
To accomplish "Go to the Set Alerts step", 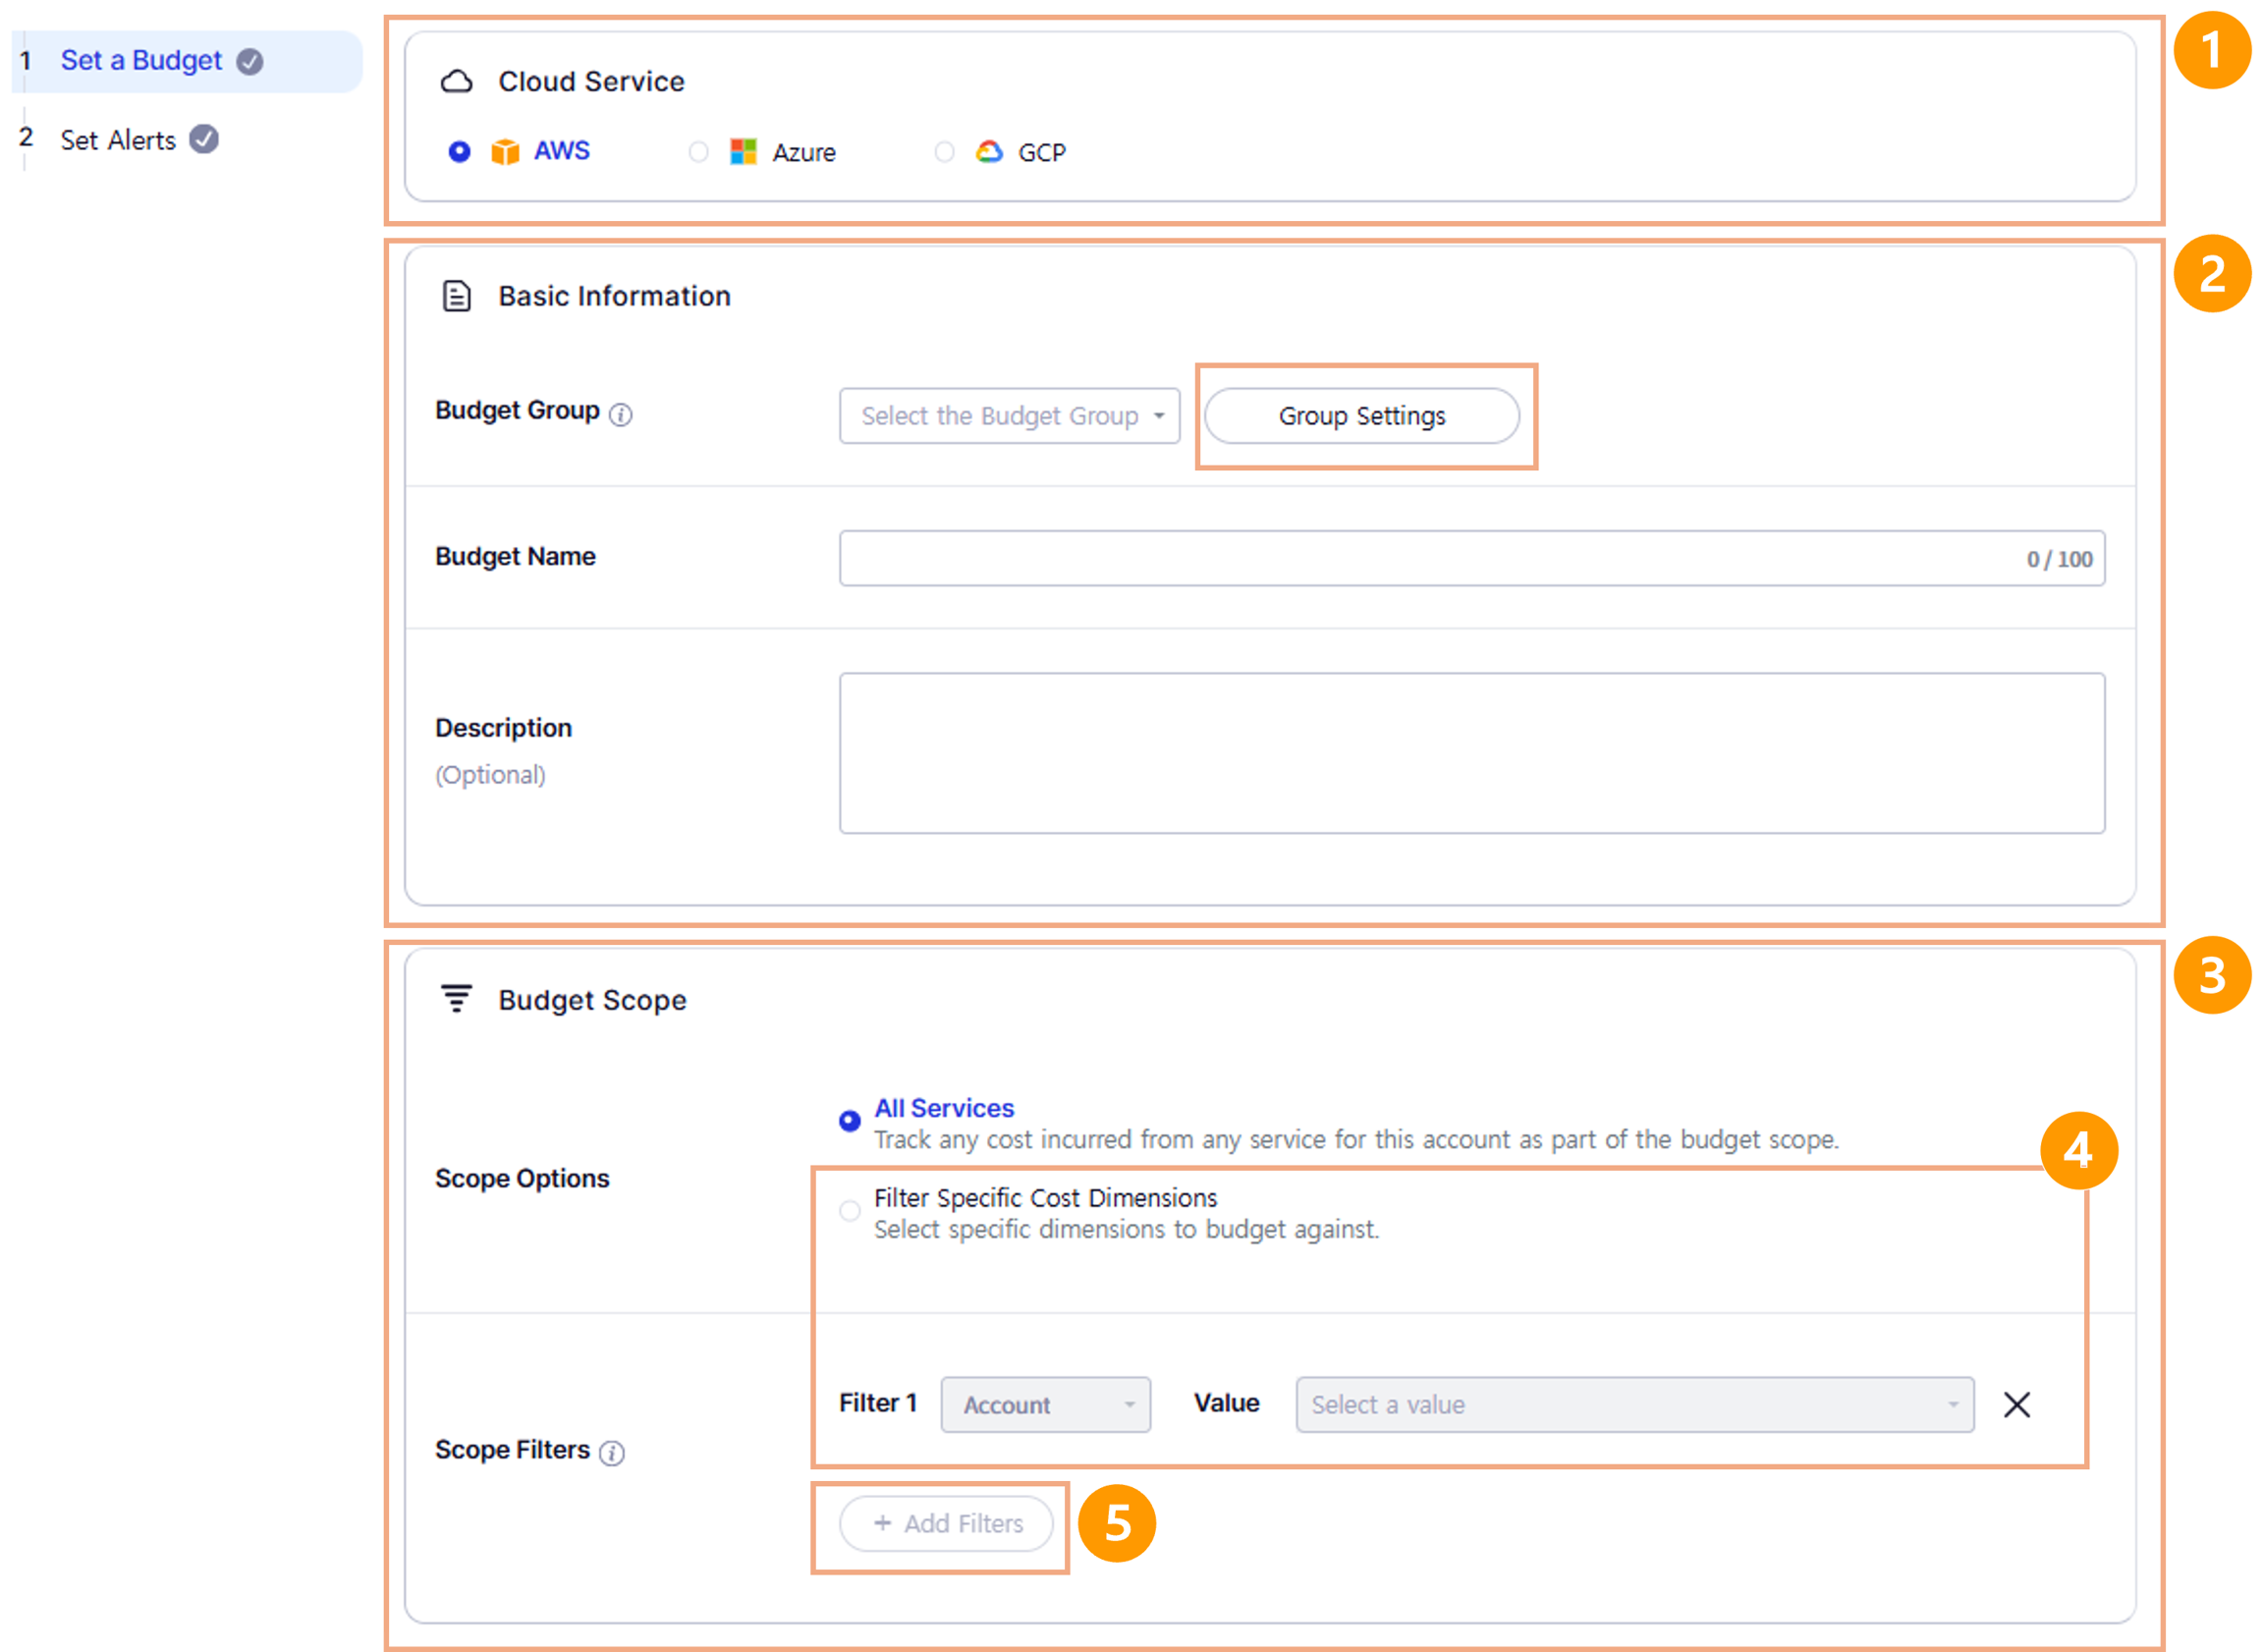I will tap(118, 140).
